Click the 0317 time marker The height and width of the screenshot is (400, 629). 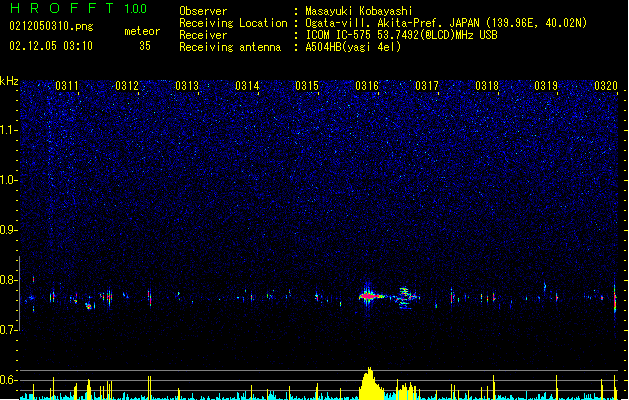[427, 86]
